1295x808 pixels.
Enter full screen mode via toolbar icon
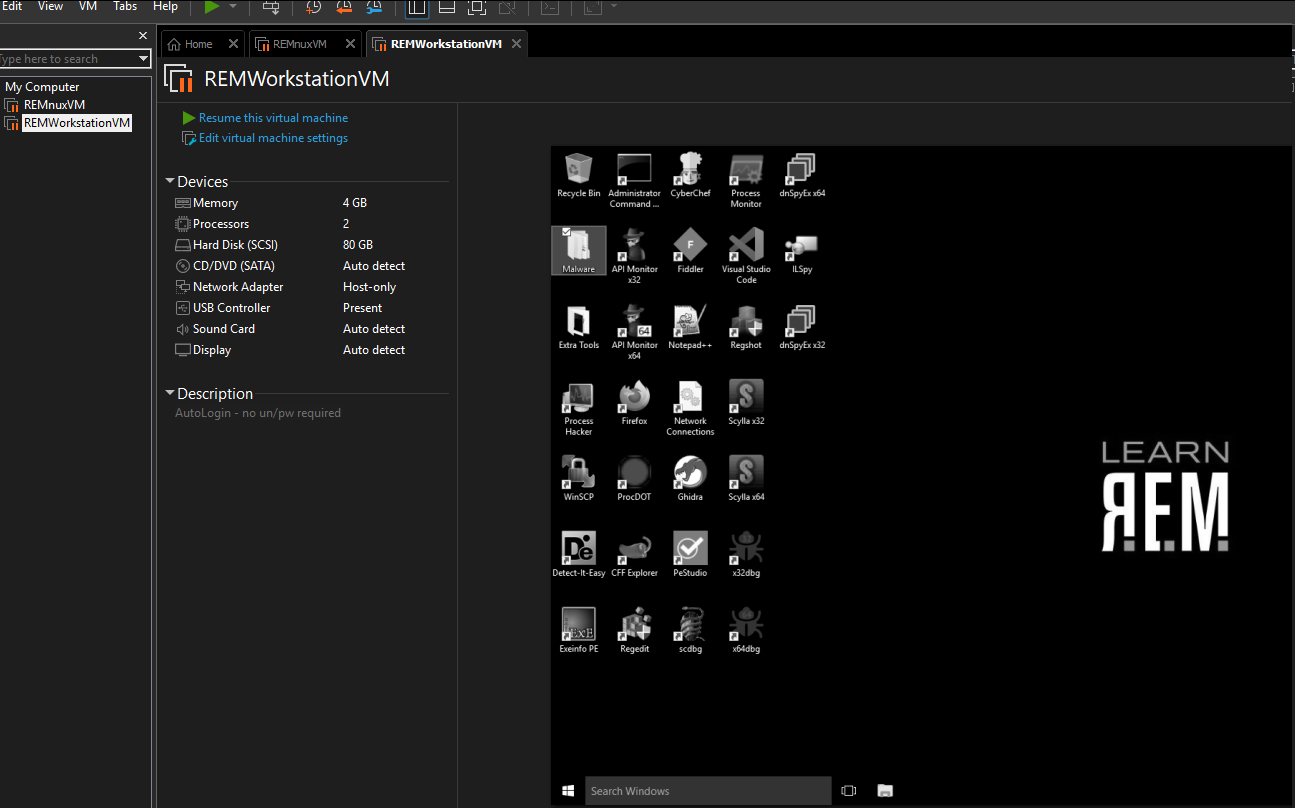pyautogui.click(x=477, y=7)
